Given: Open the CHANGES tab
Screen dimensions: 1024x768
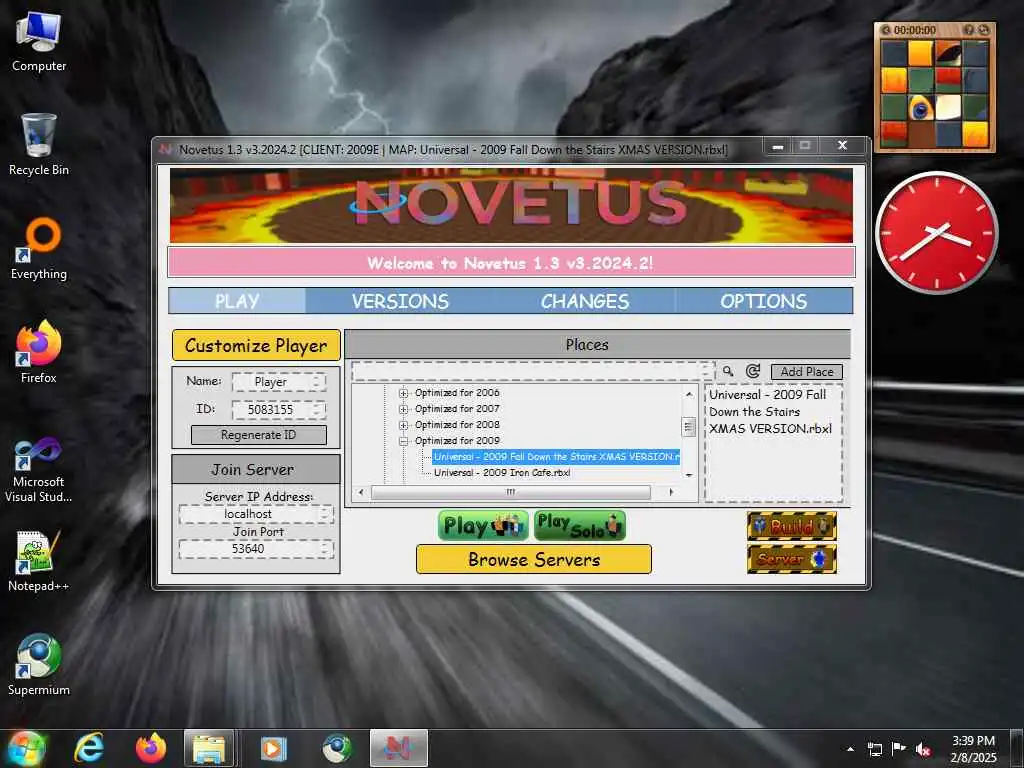Looking at the screenshot, I should point(584,301).
